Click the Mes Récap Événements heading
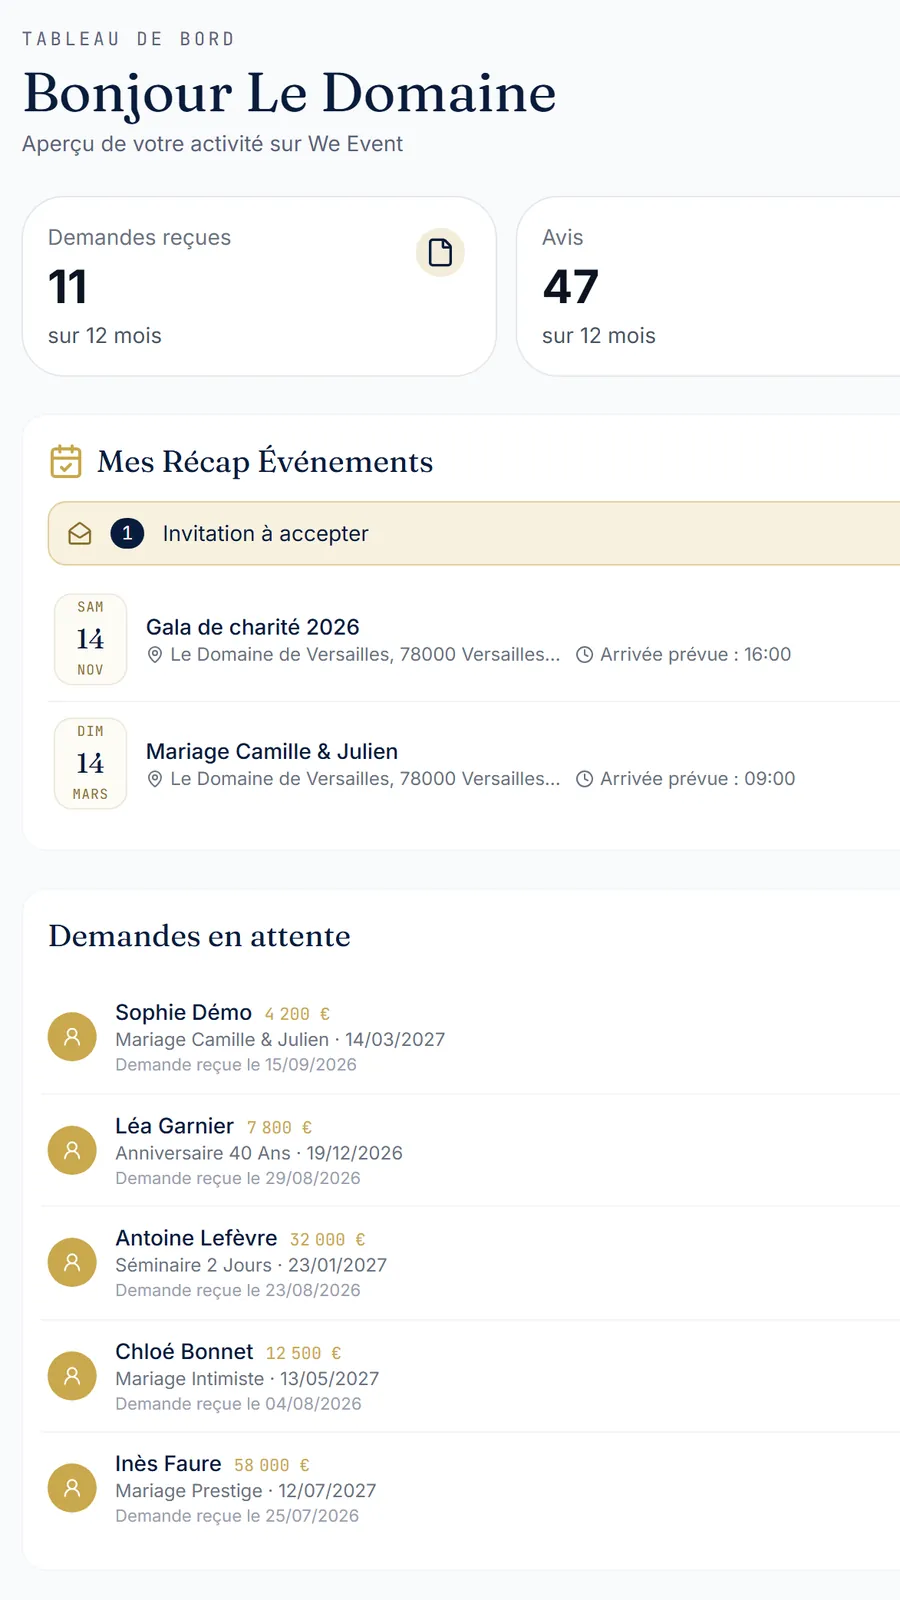 [265, 462]
